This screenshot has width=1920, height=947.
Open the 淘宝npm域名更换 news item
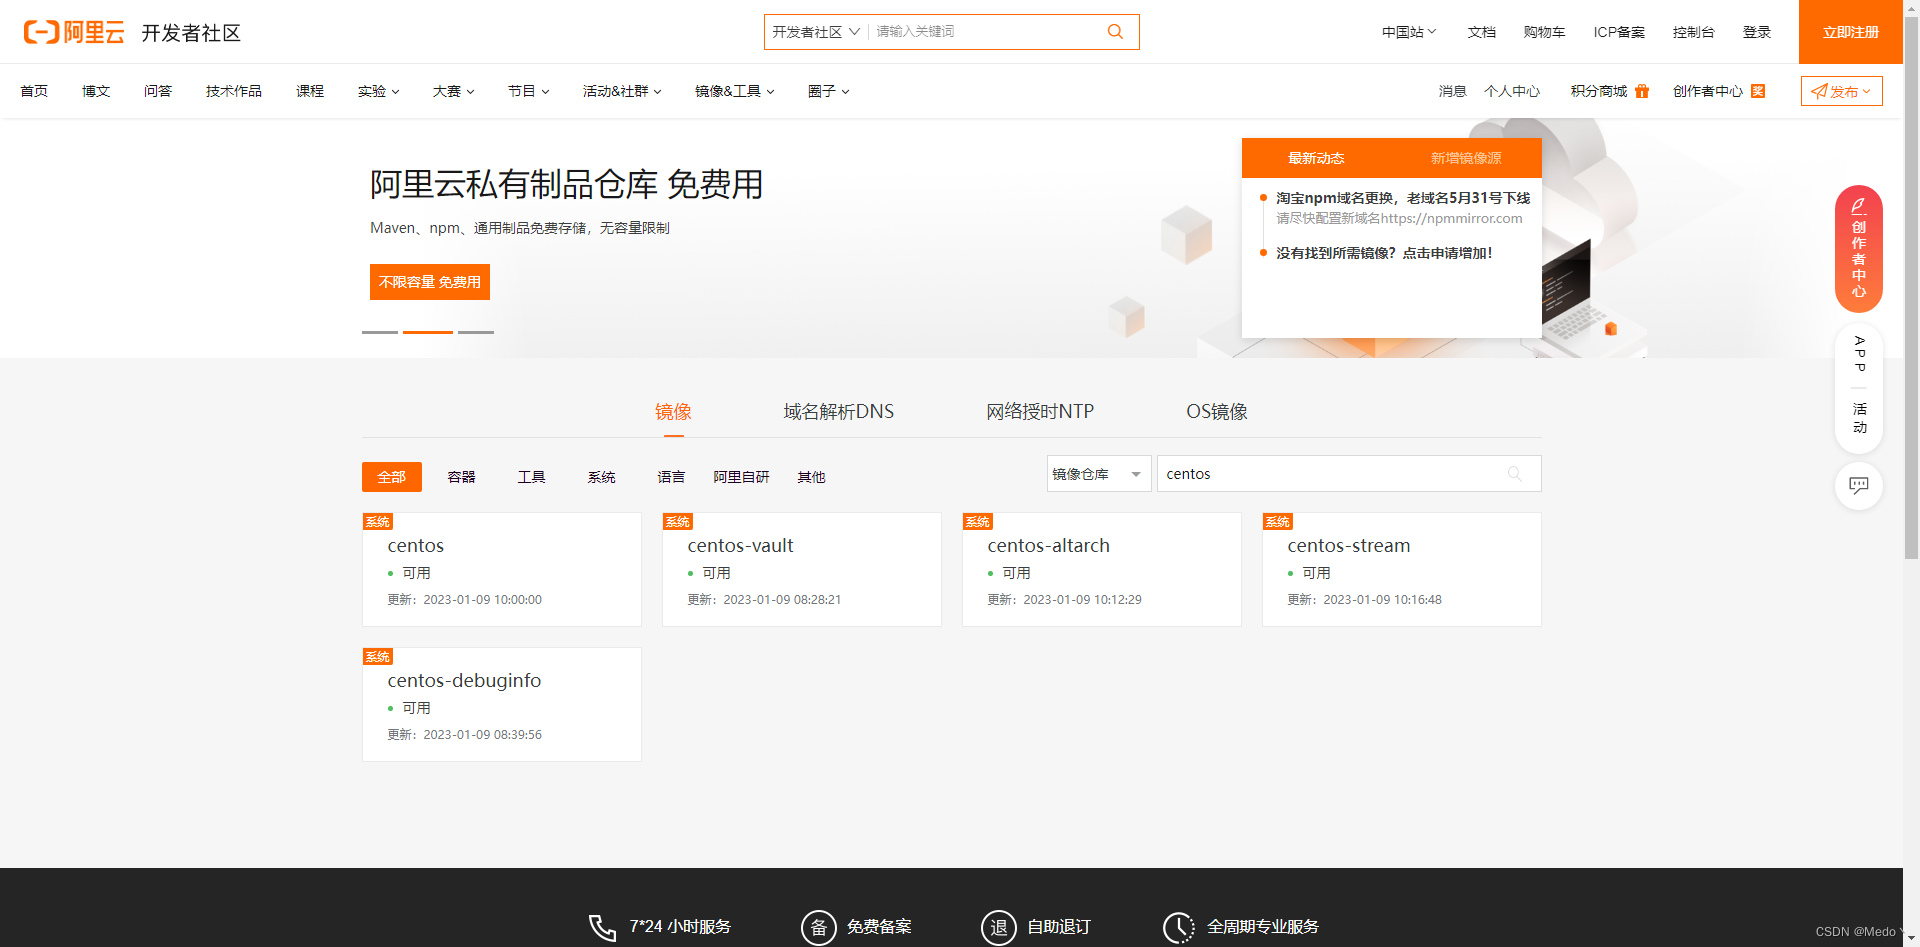coord(1403,198)
